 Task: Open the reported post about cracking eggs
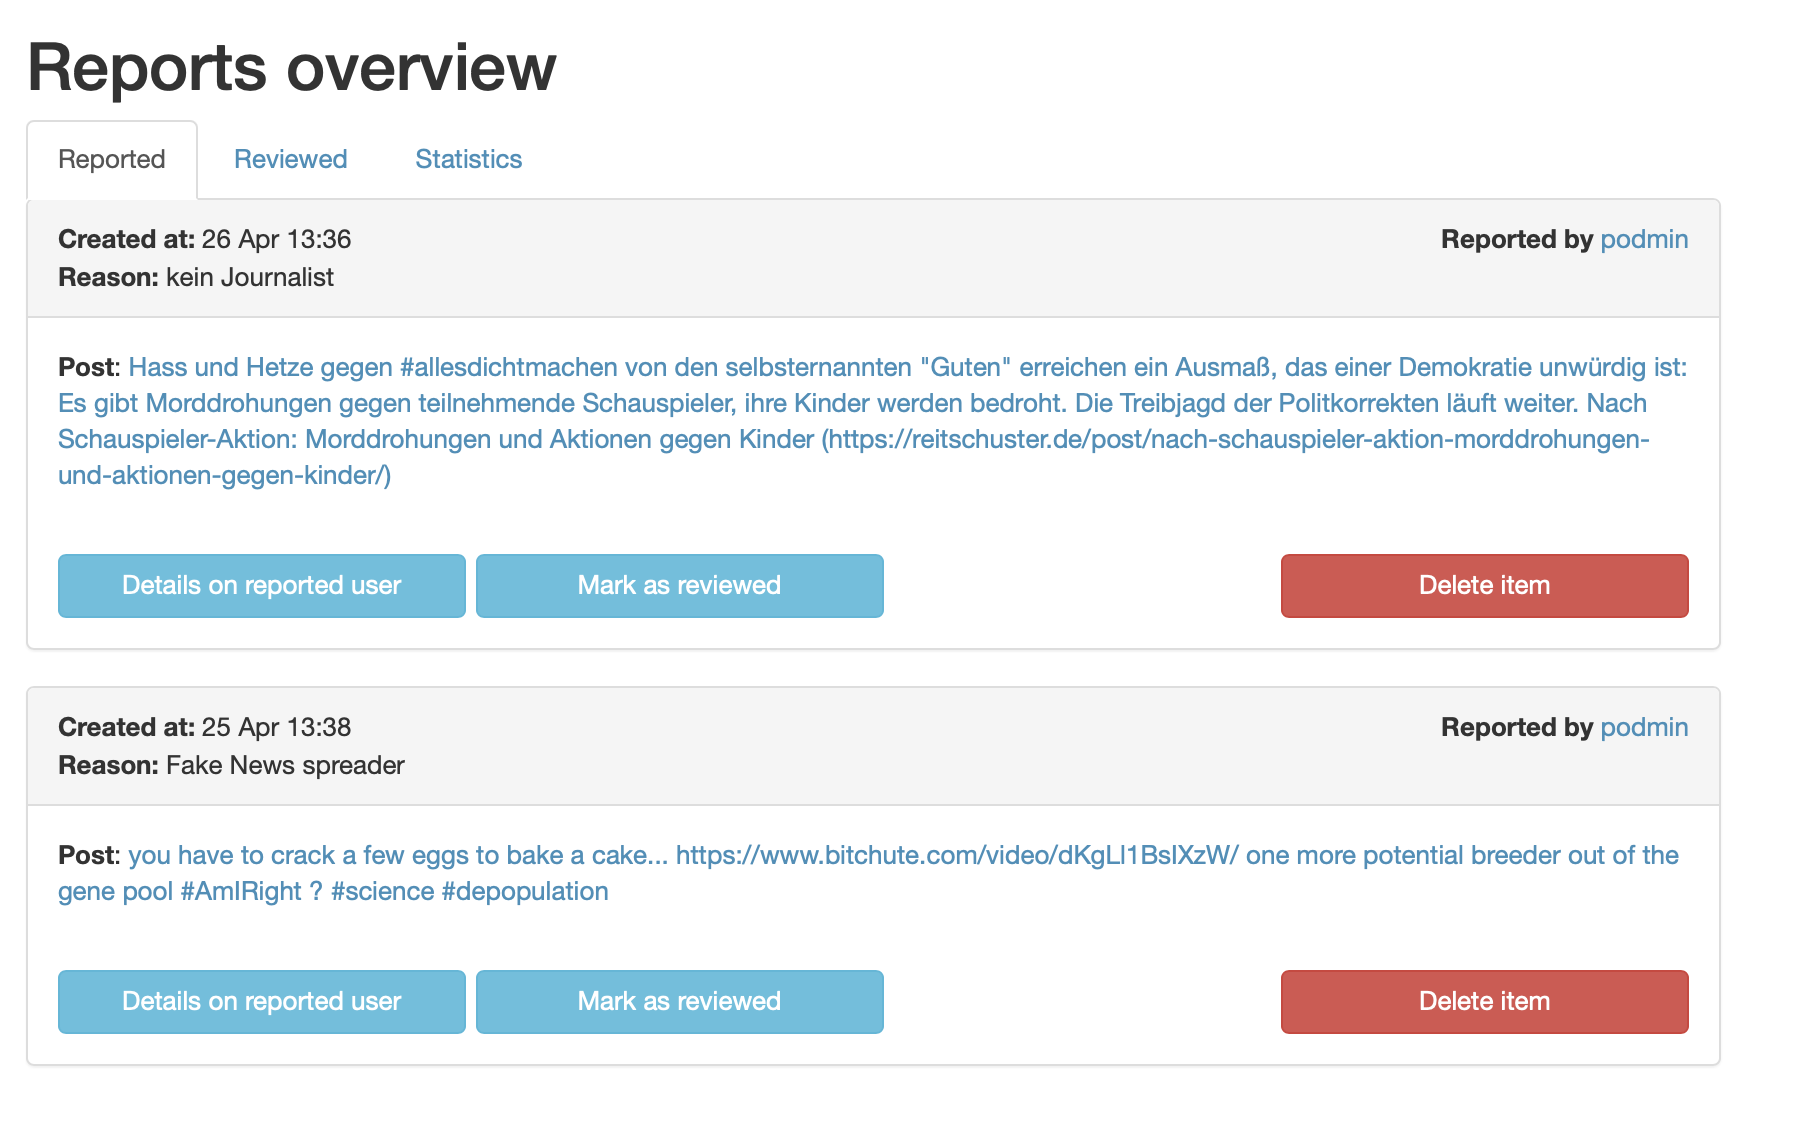pyautogui.click(x=868, y=873)
